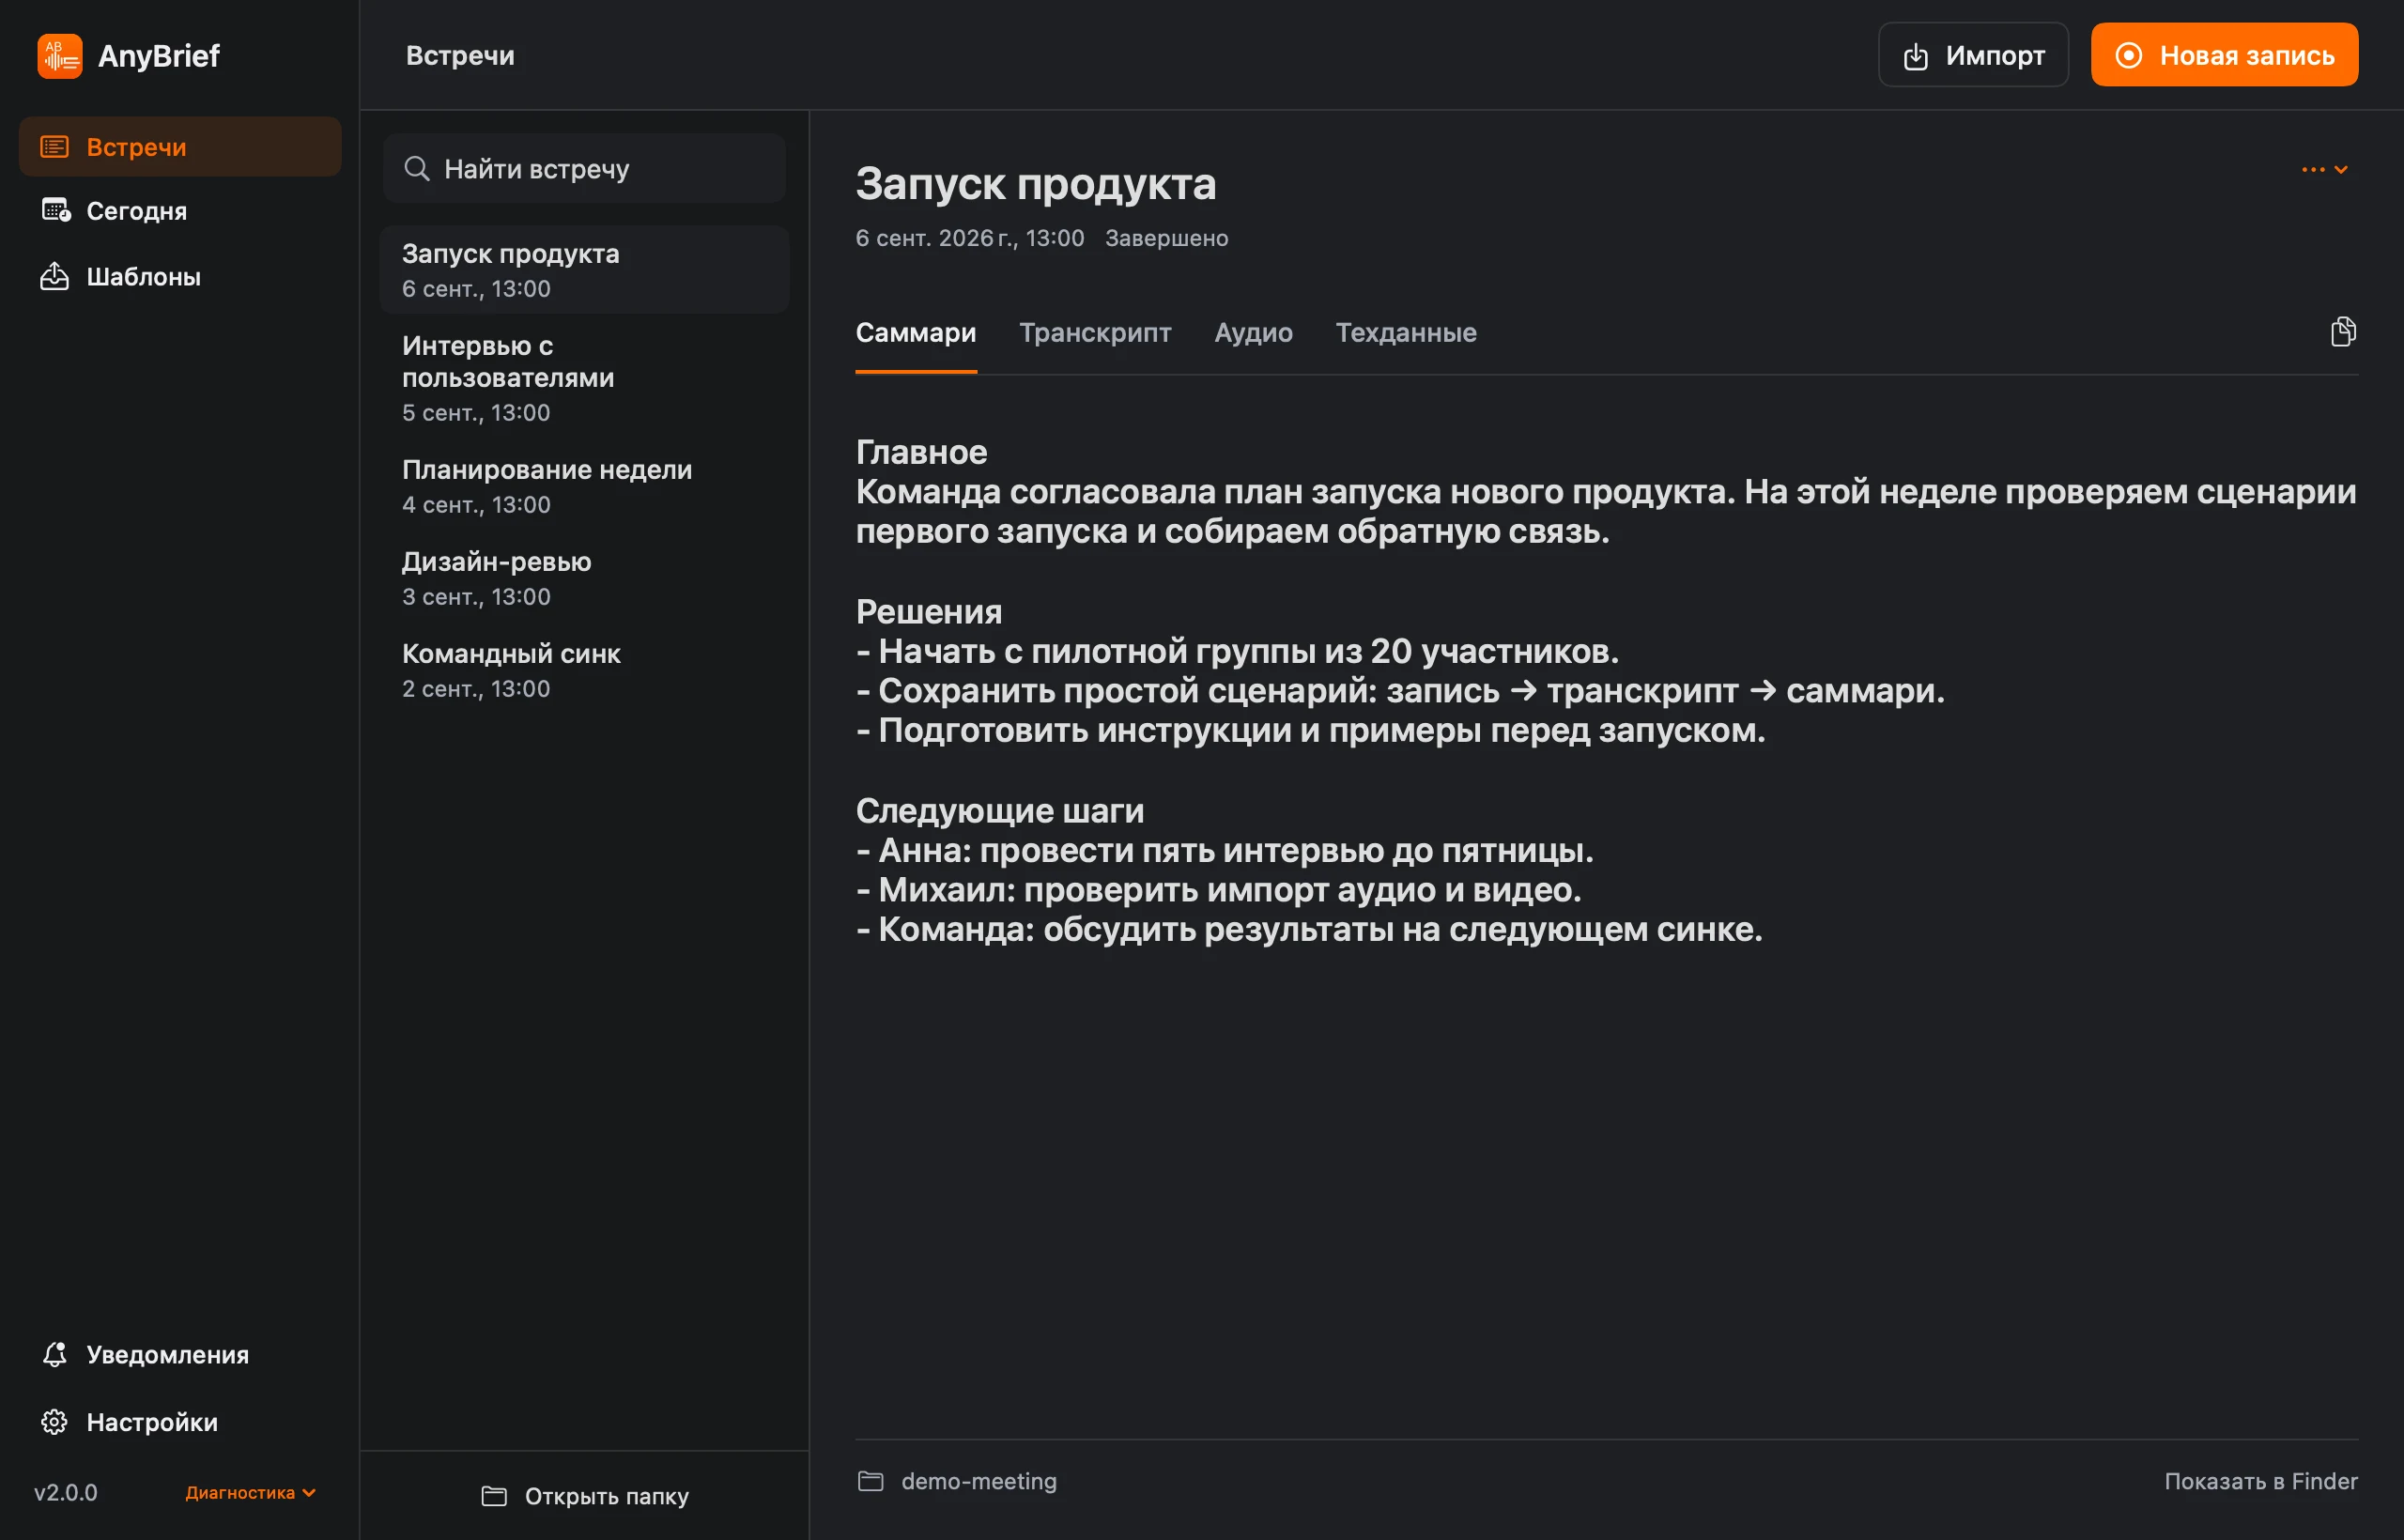The height and width of the screenshot is (1540, 2404).
Task: Copy summary with the copy icon
Action: tap(2343, 331)
